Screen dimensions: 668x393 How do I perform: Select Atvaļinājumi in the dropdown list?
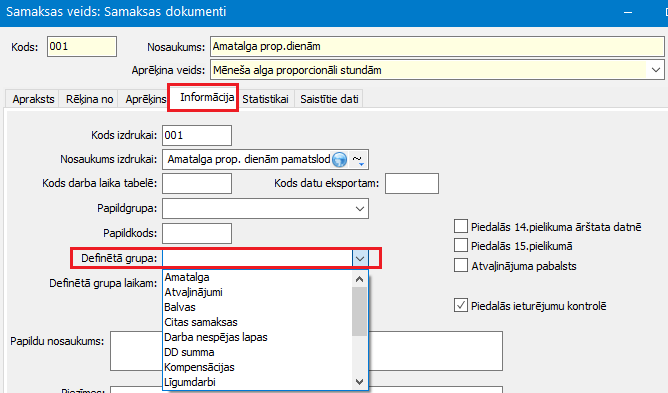258,292
